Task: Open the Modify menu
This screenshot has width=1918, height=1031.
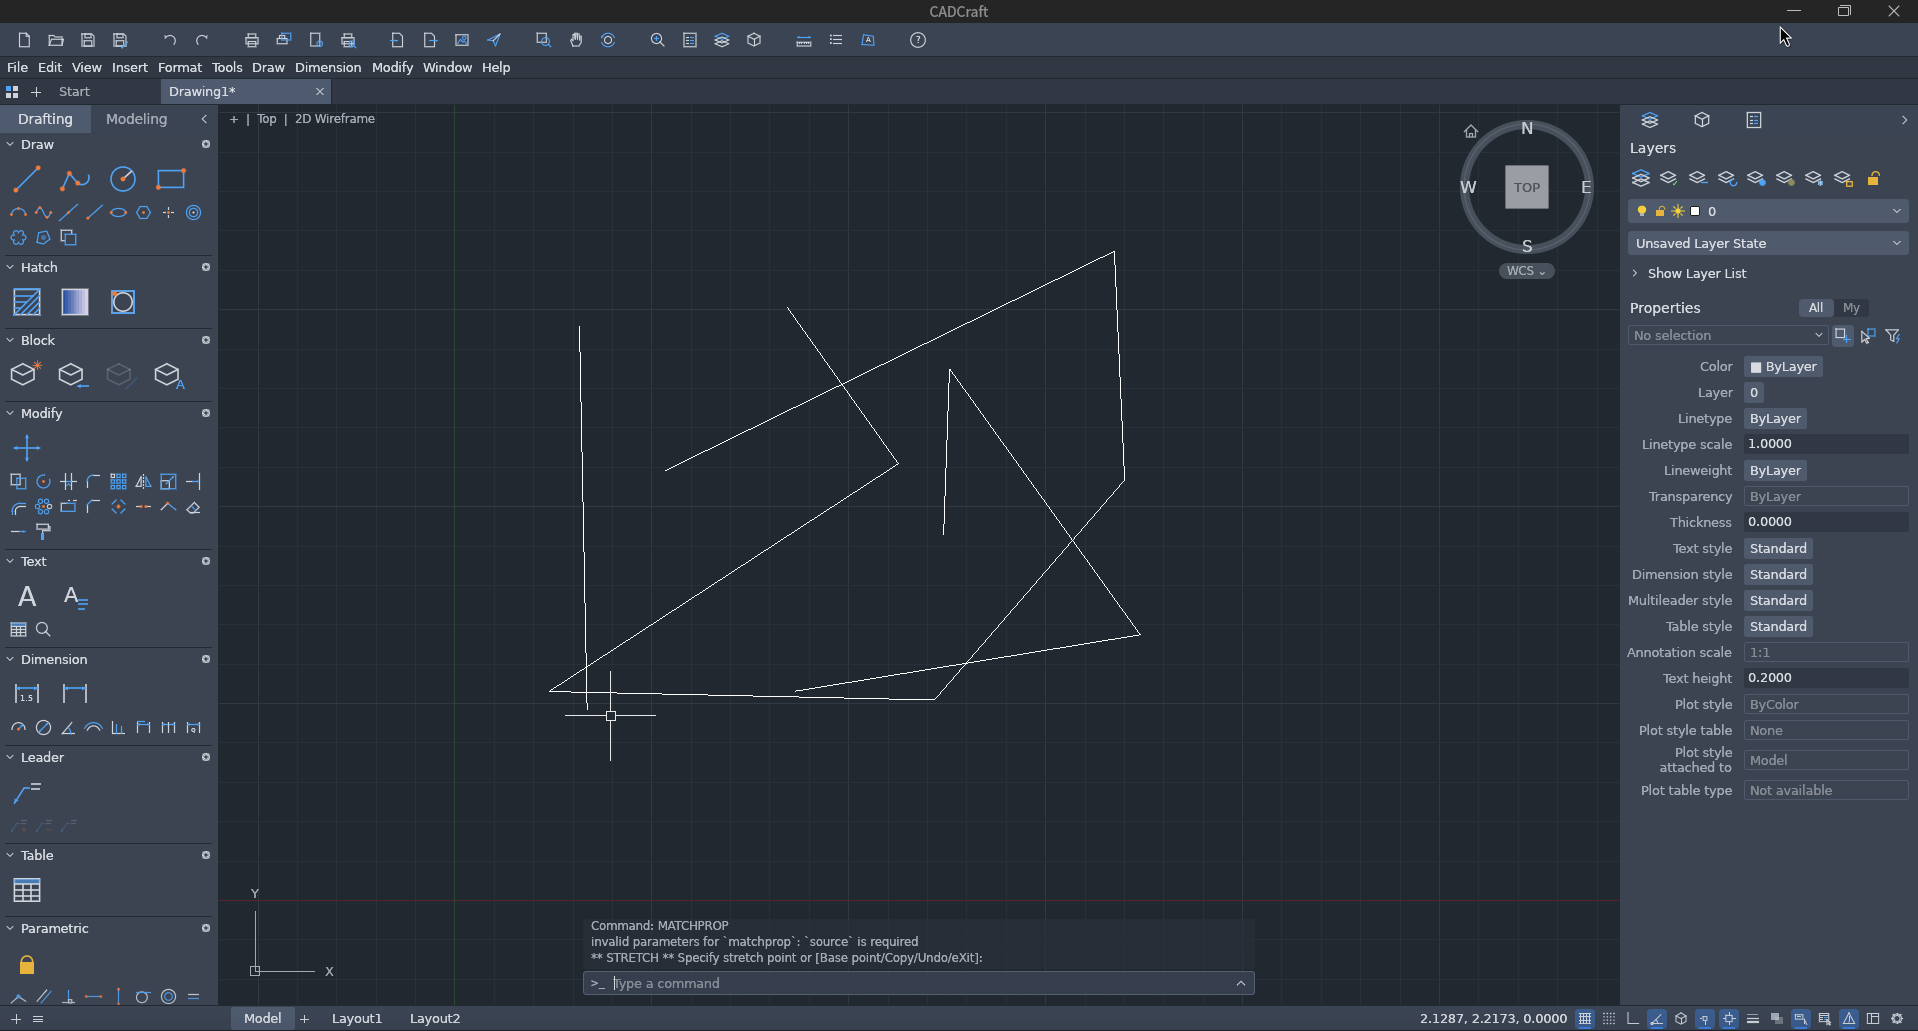Action: click(x=392, y=67)
